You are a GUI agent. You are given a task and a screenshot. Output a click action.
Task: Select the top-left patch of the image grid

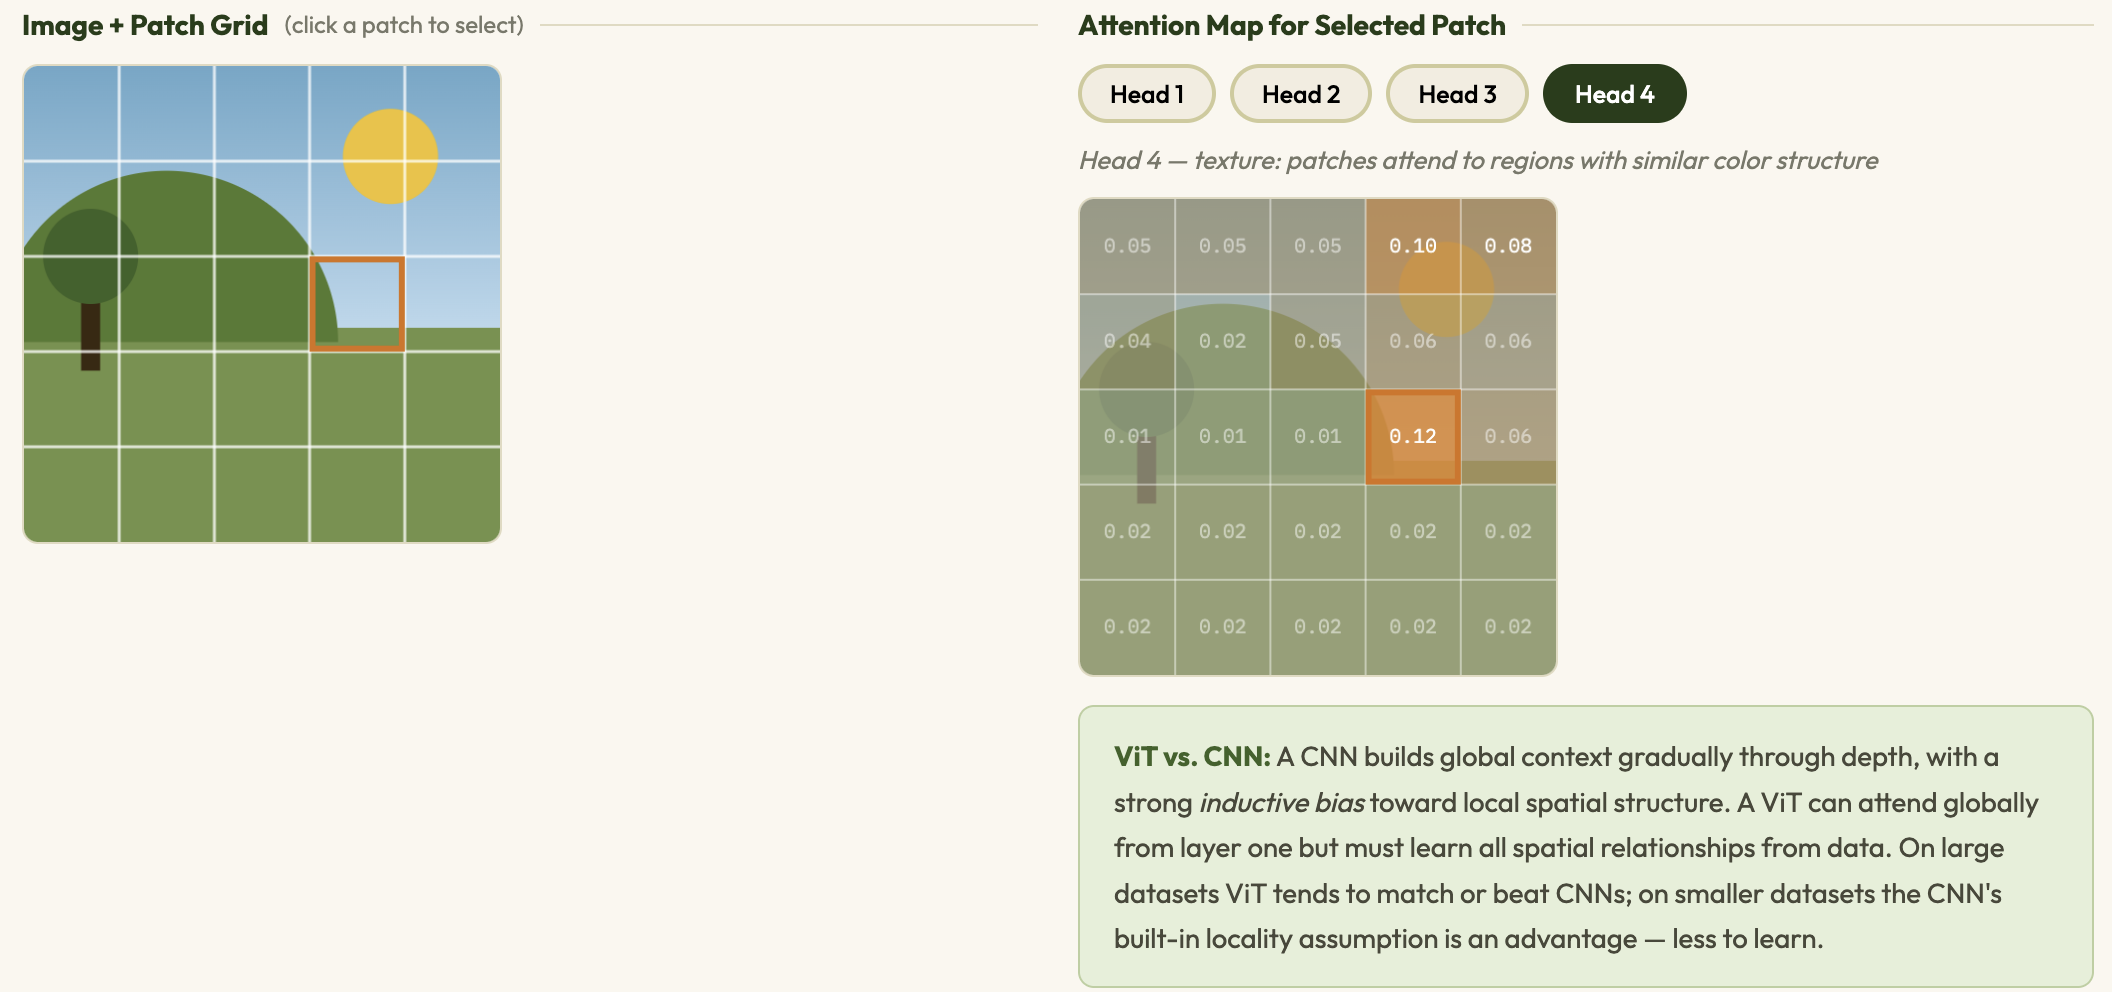tap(71, 113)
